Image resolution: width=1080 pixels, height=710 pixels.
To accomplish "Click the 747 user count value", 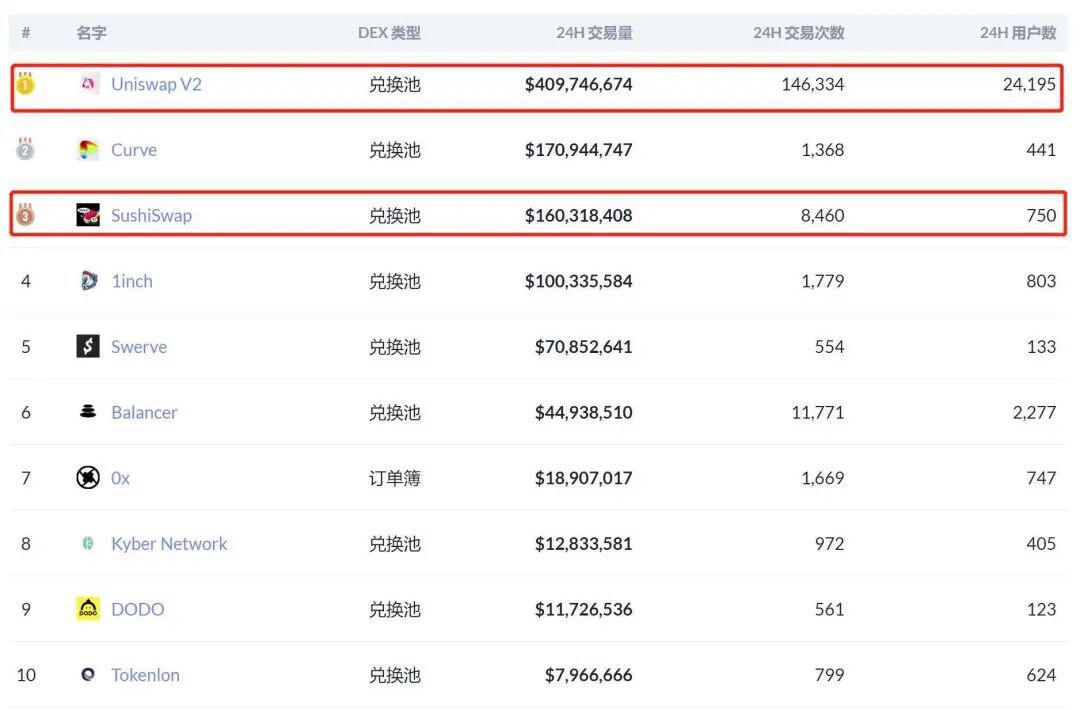I will tap(1041, 478).
